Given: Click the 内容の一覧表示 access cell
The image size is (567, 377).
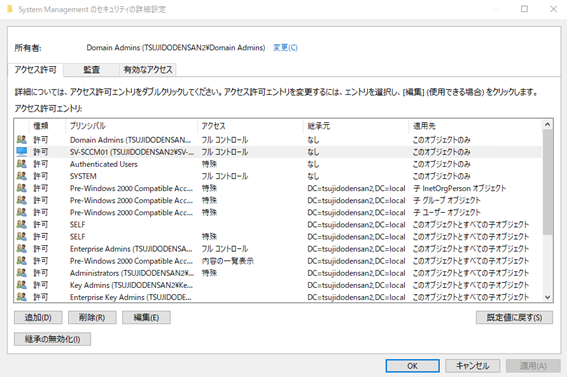Looking at the screenshot, I should click(x=227, y=261).
